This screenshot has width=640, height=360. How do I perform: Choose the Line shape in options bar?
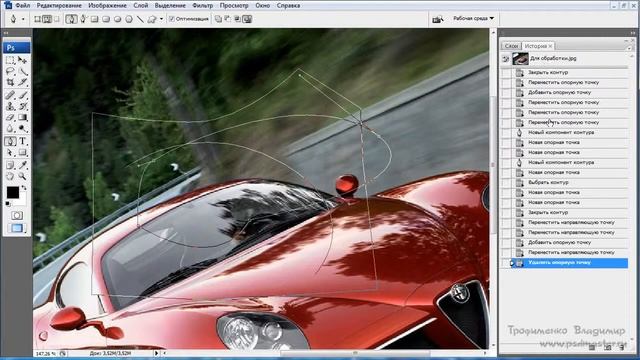coord(140,19)
